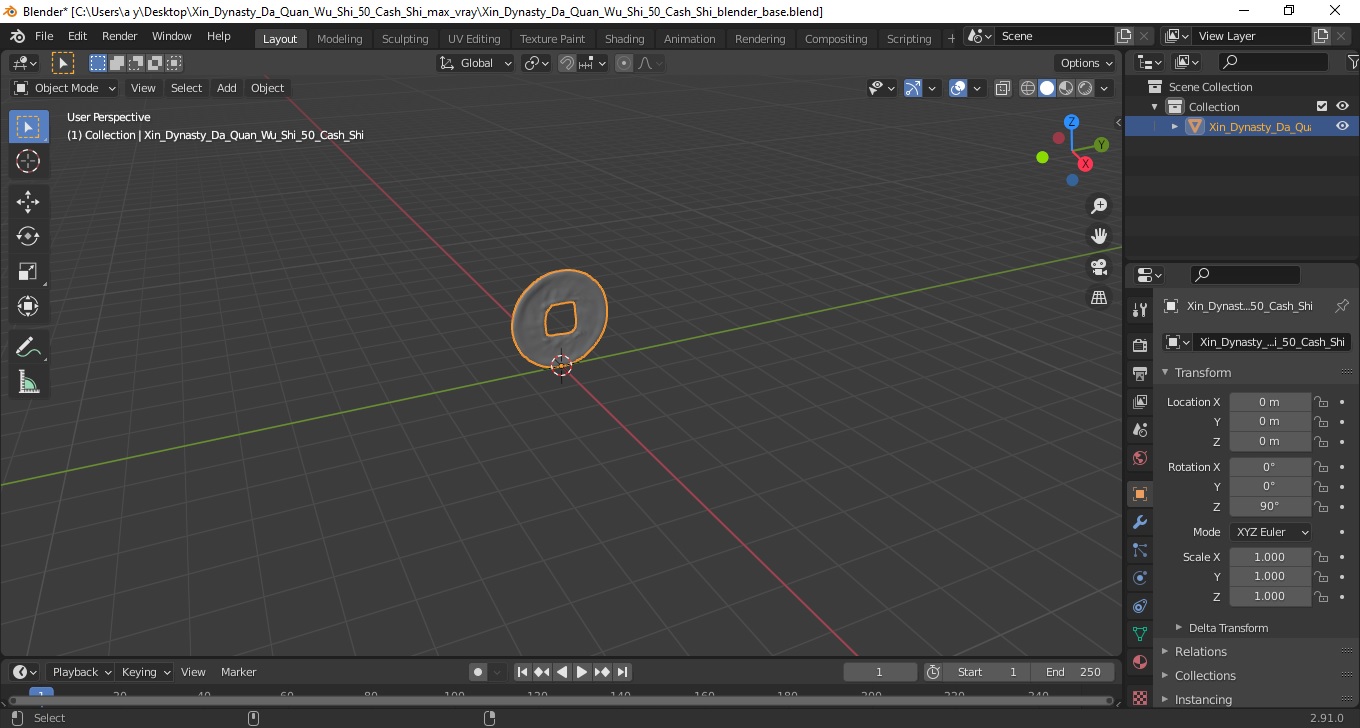
Task: Click the zoom view magnifier icon
Action: pyautogui.click(x=1099, y=205)
